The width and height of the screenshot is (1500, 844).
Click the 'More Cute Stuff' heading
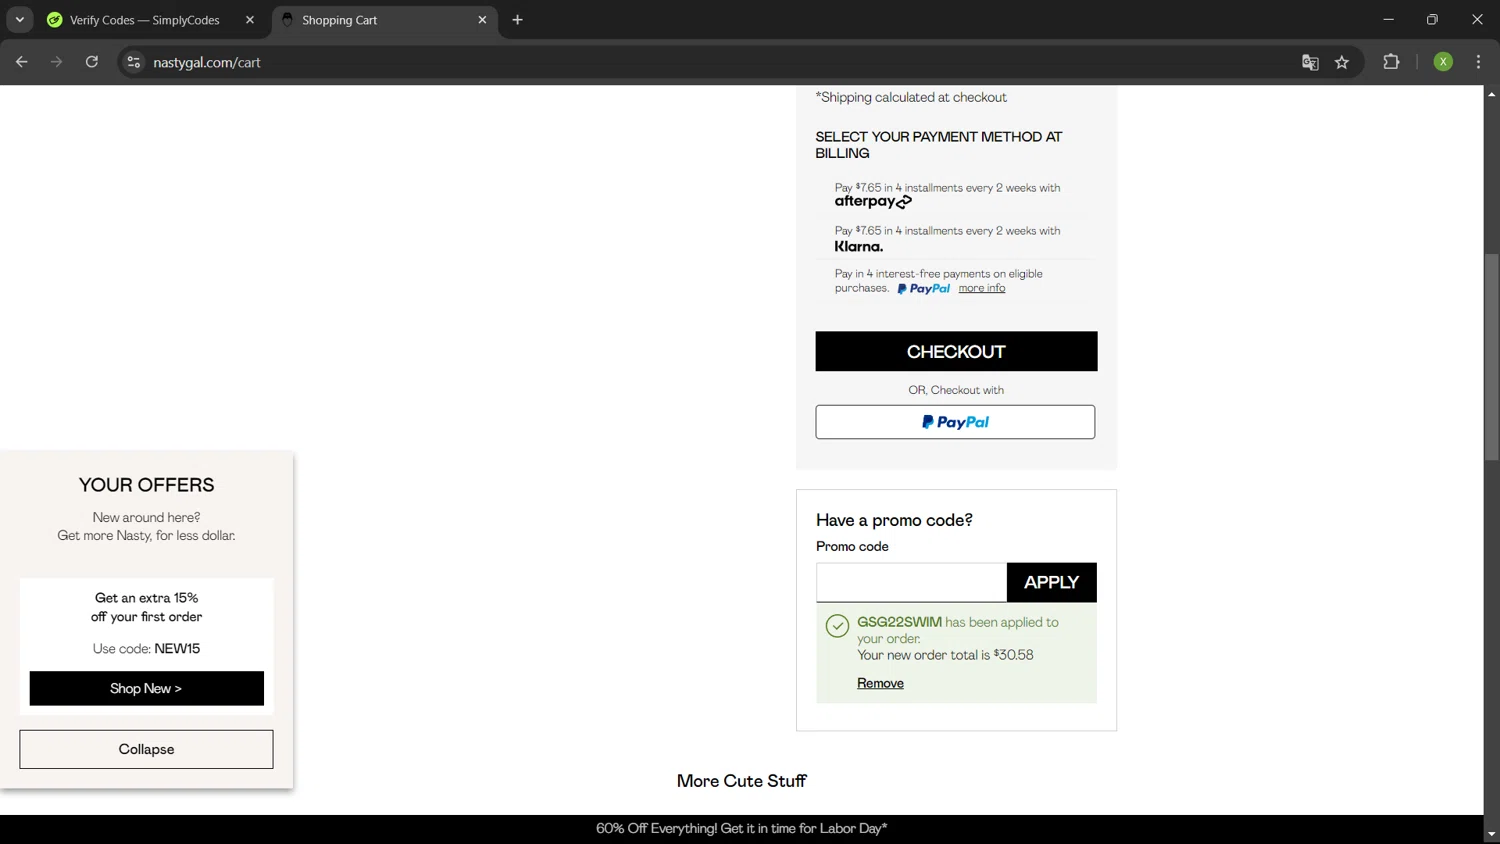click(741, 781)
